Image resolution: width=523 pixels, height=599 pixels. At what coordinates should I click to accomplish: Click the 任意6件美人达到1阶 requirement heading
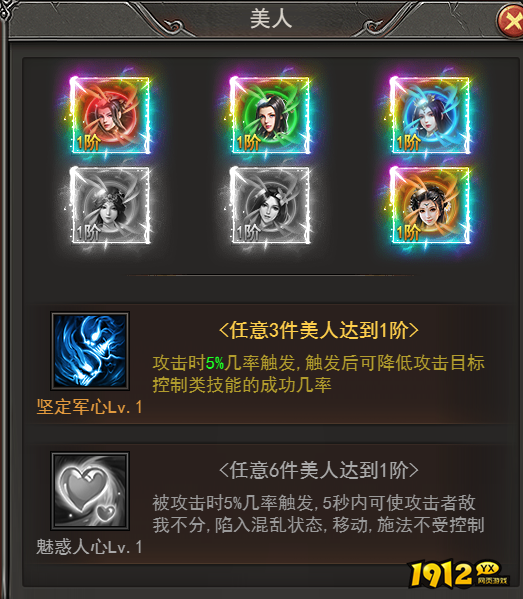point(319,470)
